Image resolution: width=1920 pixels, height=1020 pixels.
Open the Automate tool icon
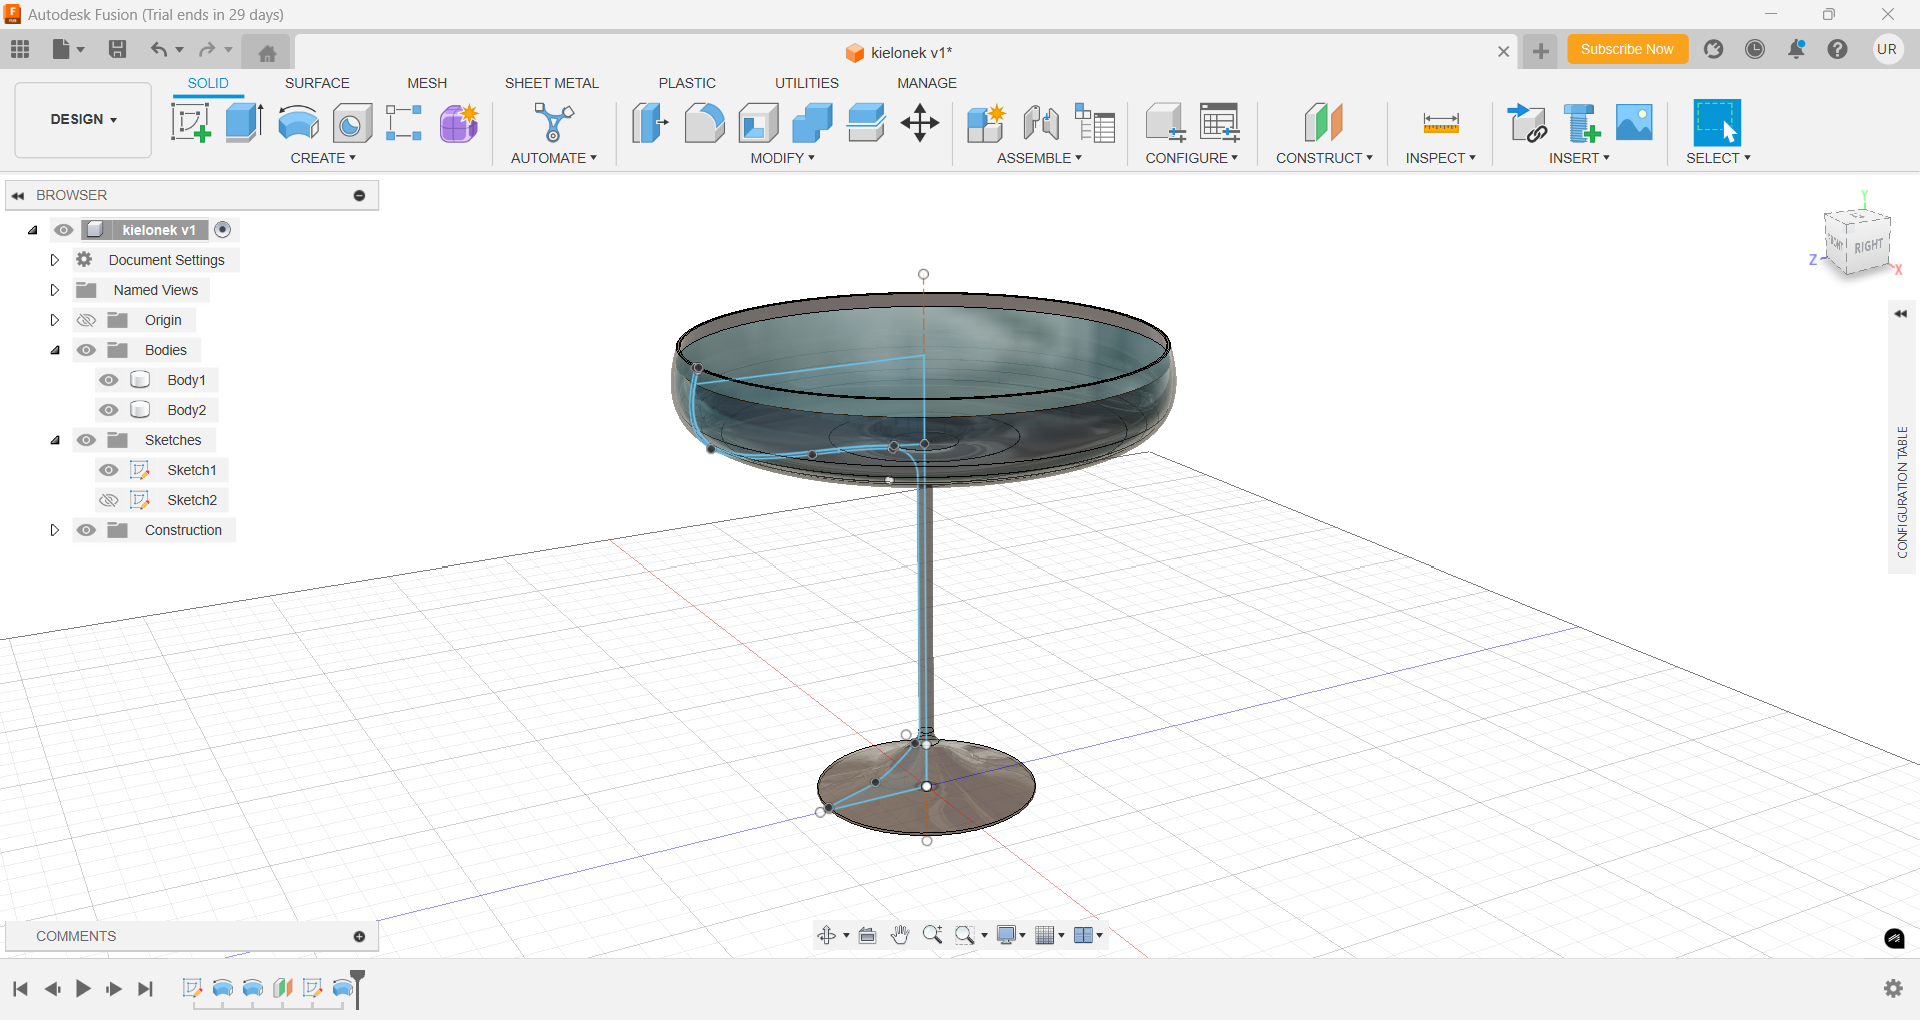pyautogui.click(x=553, y=123)
